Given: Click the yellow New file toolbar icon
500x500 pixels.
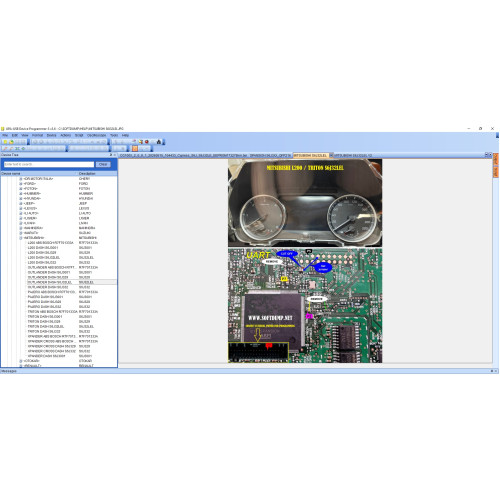Looking at the screenshot, I should pyautogui.click(x=5, y=142).
